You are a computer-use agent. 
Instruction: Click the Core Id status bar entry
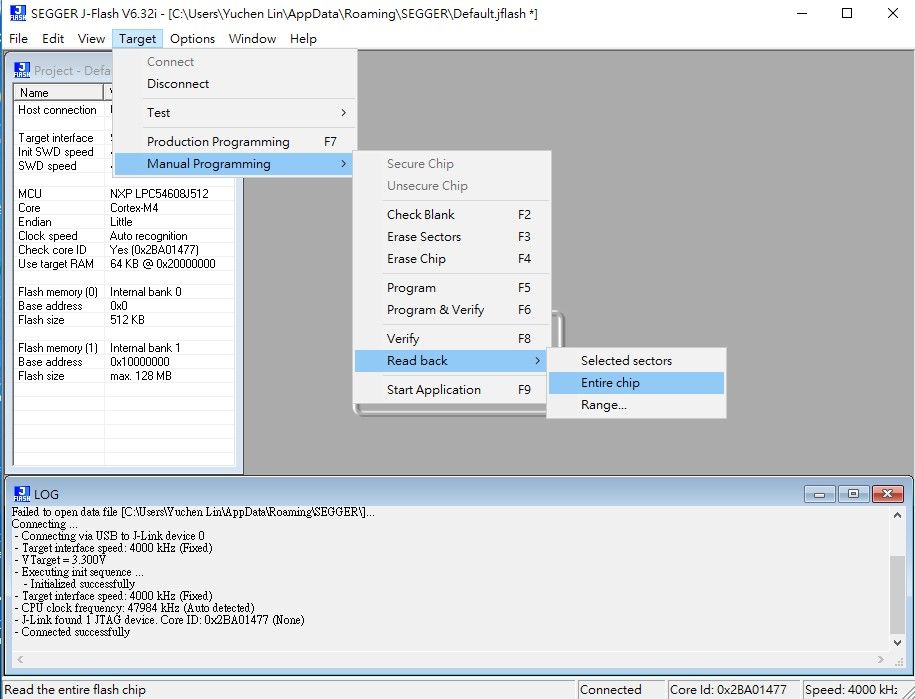click(733, 690)
